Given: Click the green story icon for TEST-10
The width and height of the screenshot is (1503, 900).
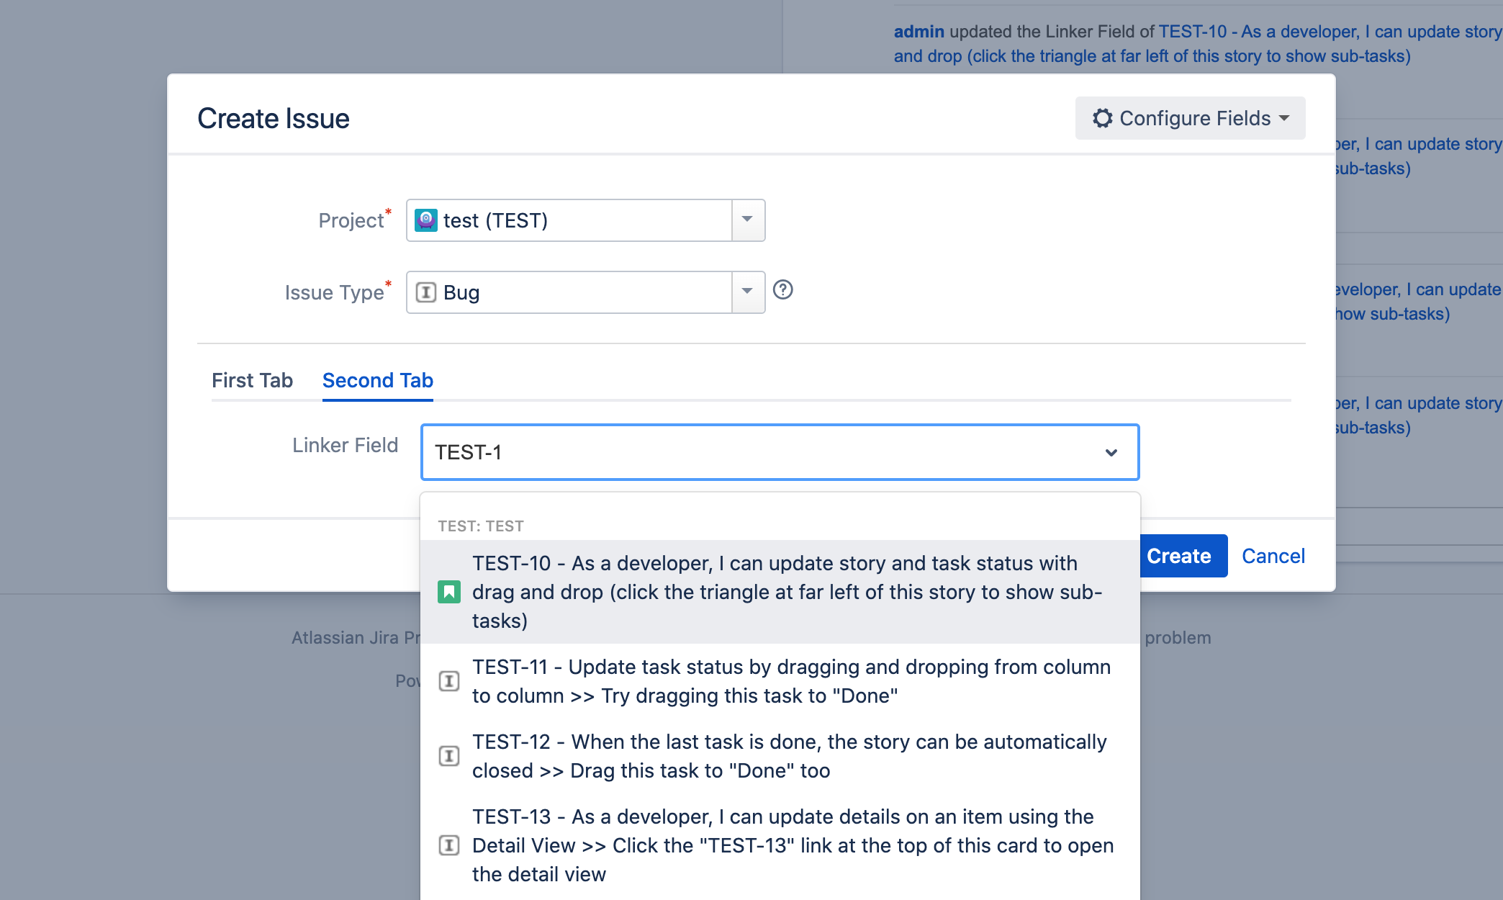Looking at the screenshot, I should tap(449, 592).
